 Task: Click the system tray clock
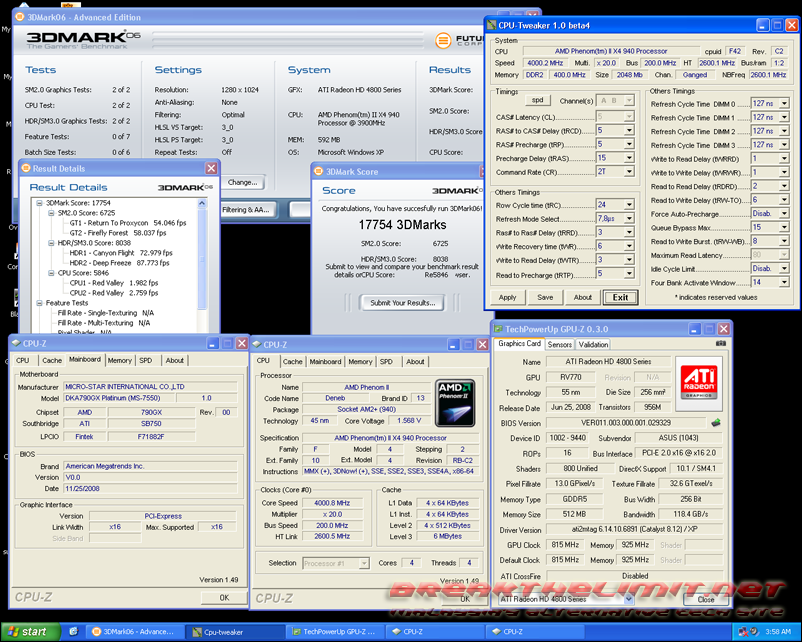[778, 632]
